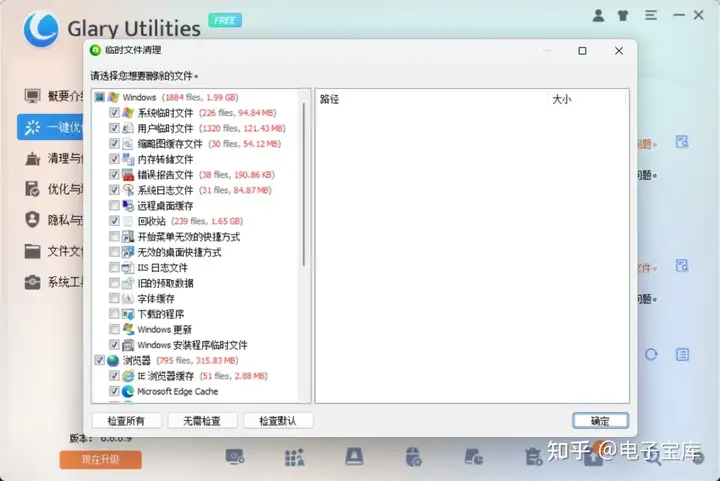
Task: Enable 开始菜单无效的快捷方式 checkbox
Action: click(114, 236)
